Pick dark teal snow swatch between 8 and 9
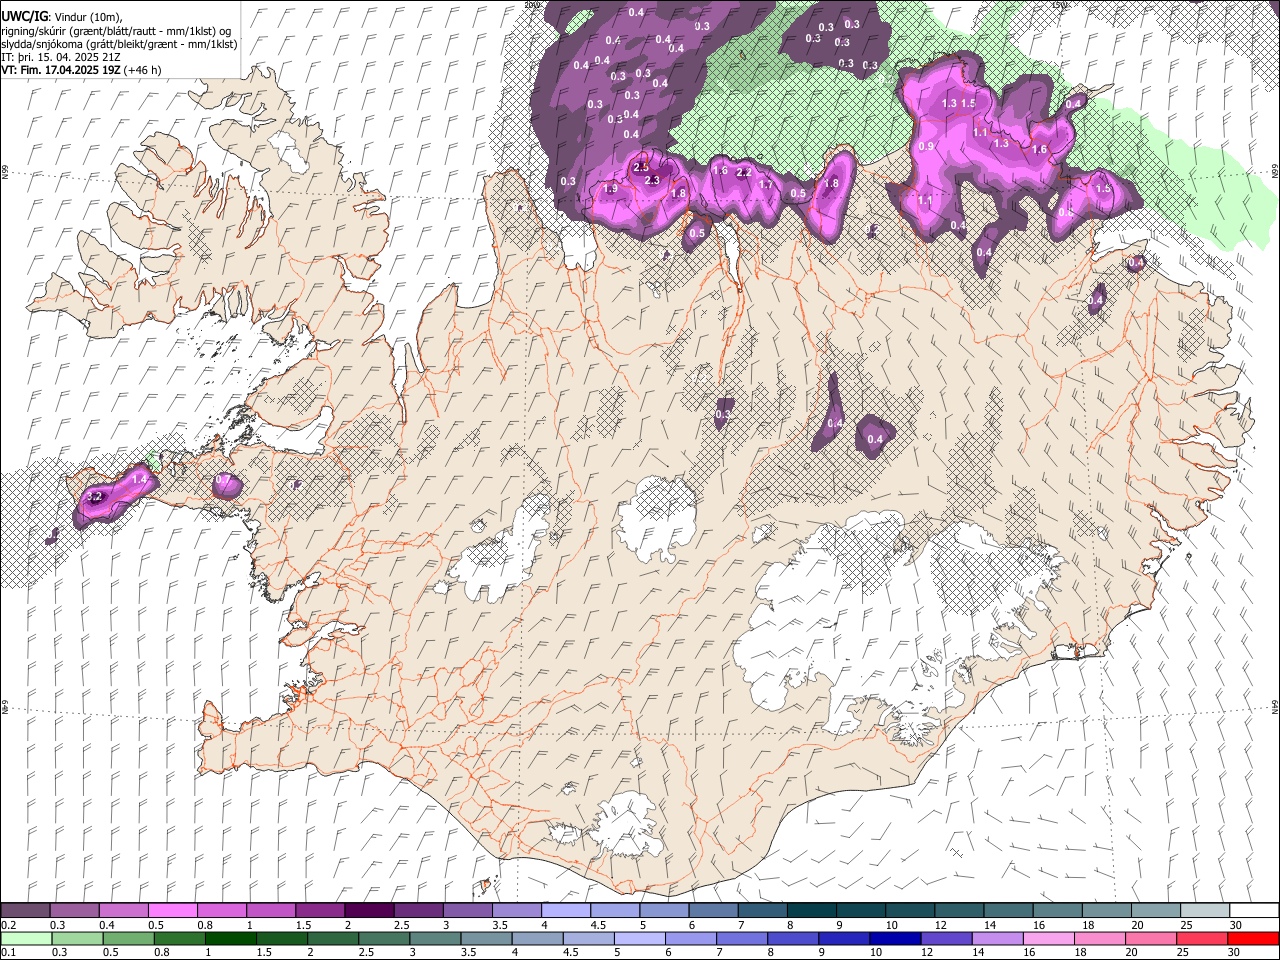1280x960 pixels. click(811, 911)
